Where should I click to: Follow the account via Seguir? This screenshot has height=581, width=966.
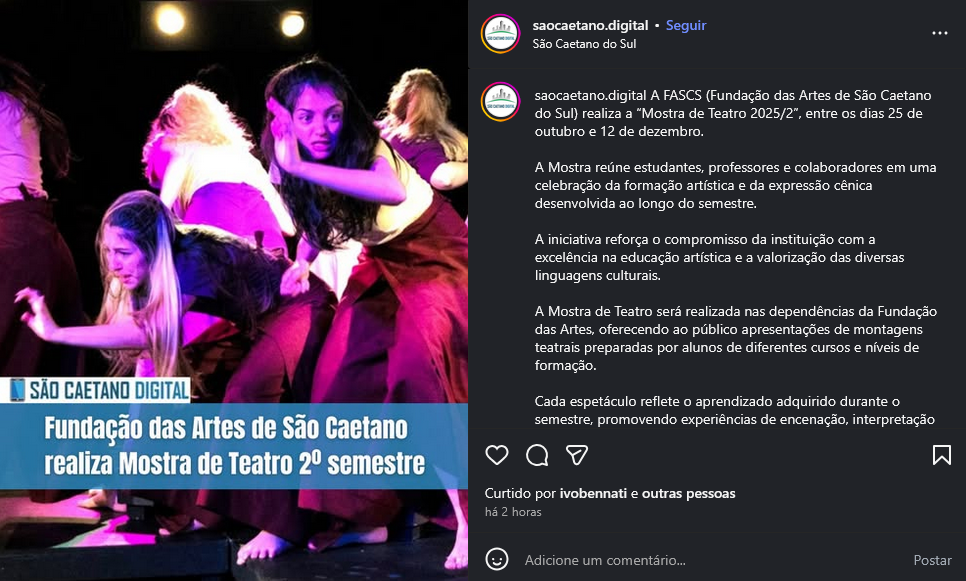coord(686,25)
